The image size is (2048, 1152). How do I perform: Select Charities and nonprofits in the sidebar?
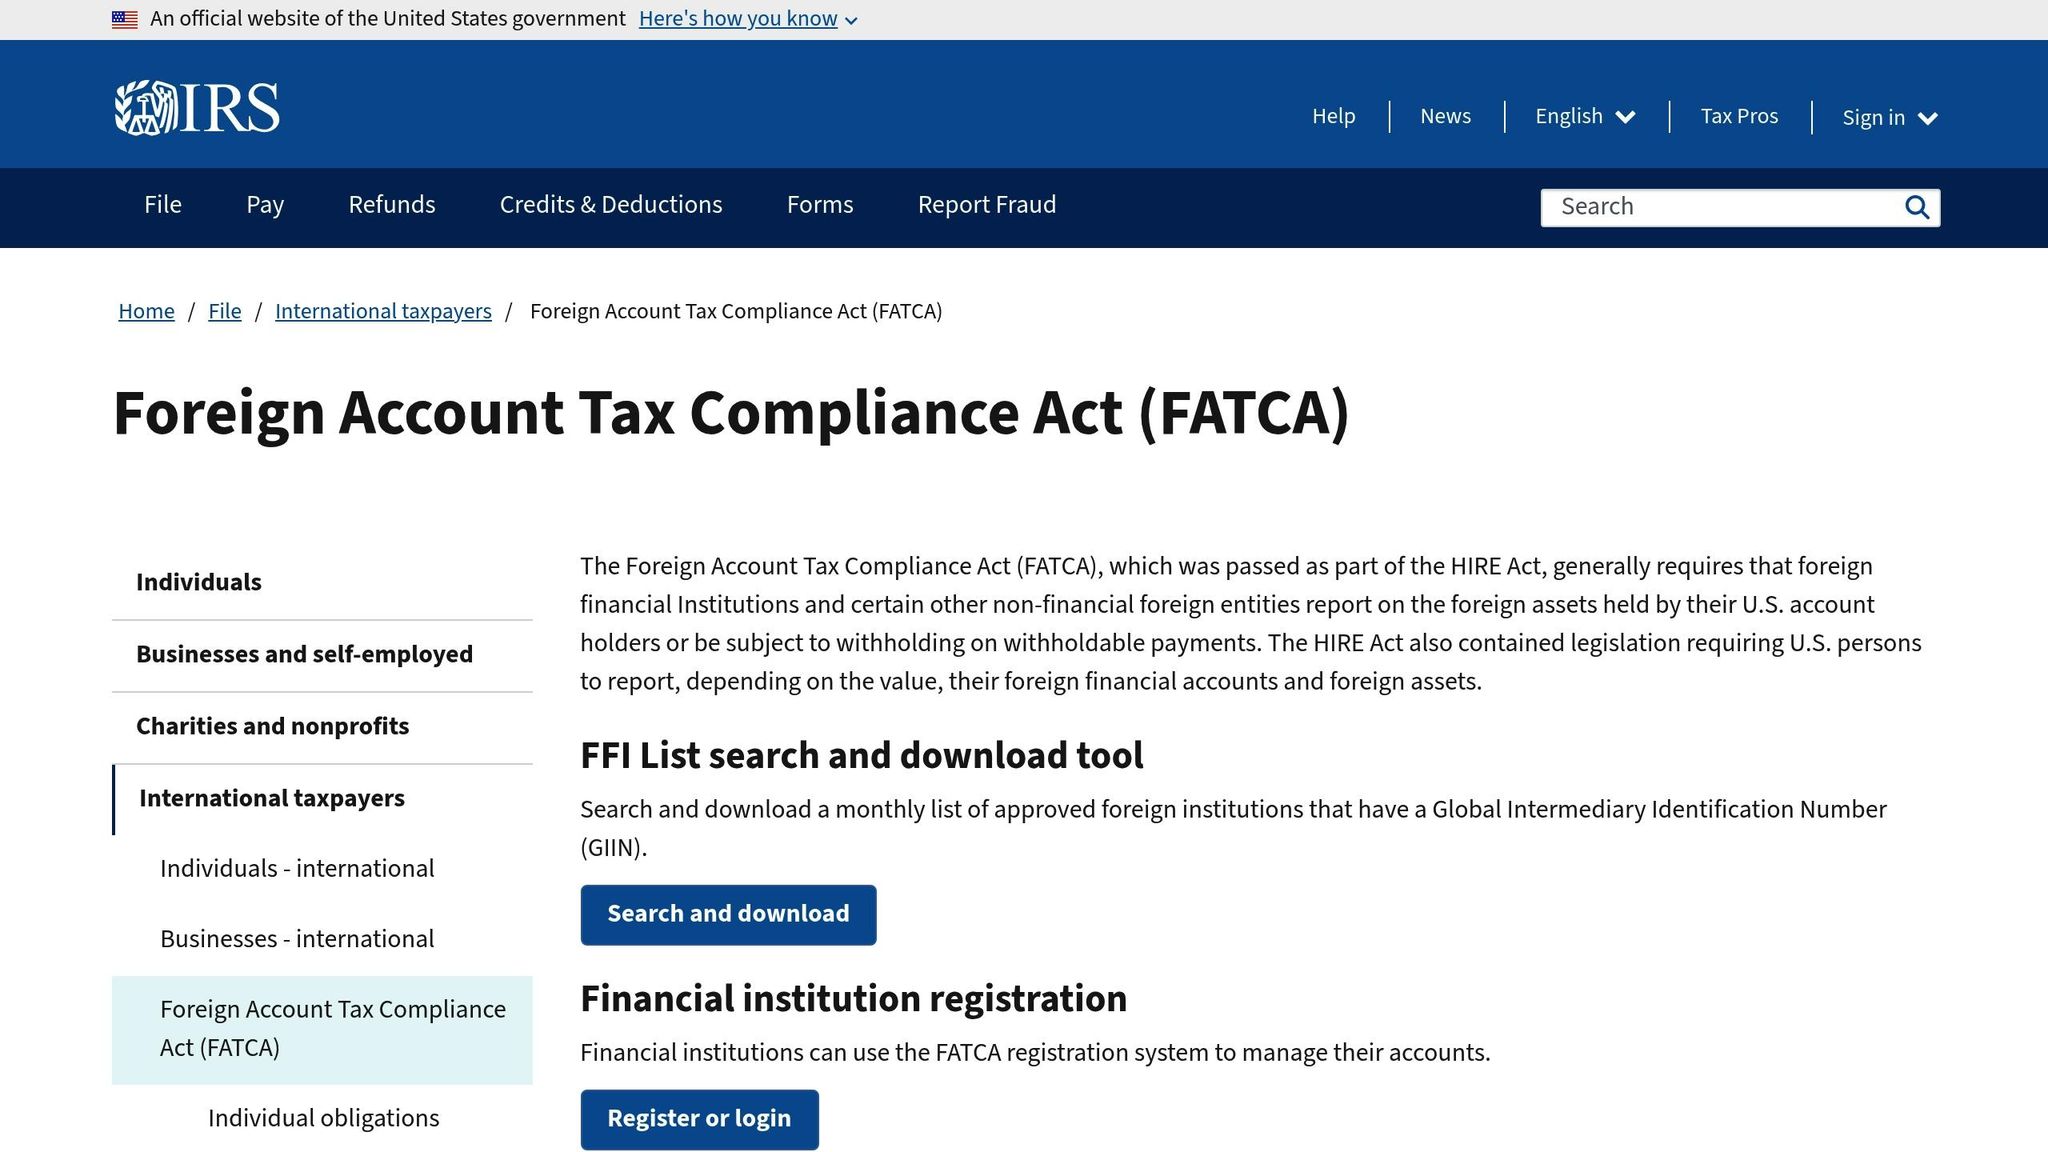(272, 726)
